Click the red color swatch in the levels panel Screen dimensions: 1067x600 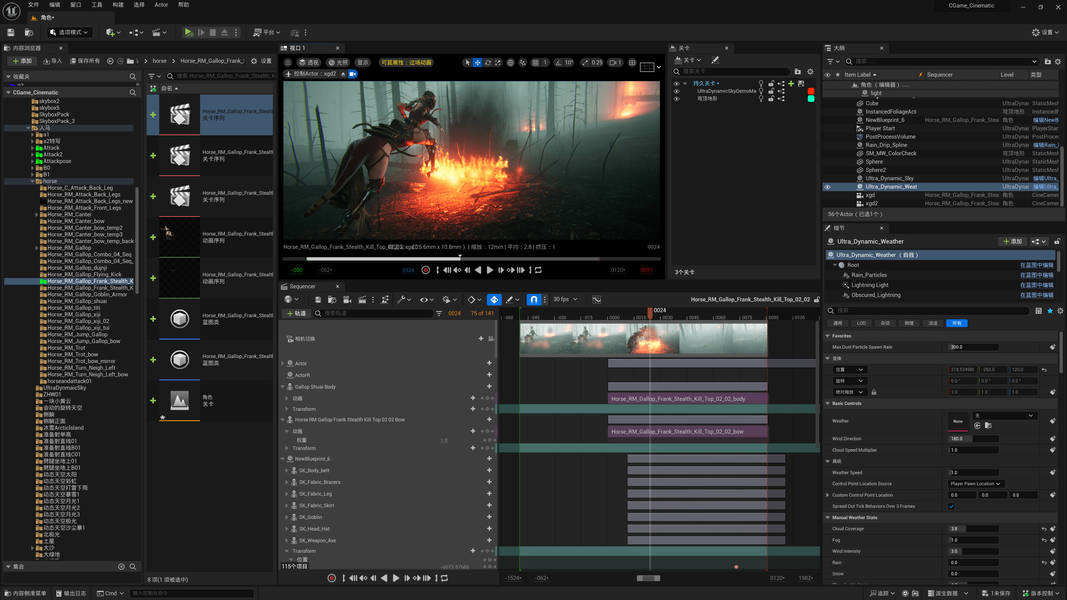[x=811, y=91]
